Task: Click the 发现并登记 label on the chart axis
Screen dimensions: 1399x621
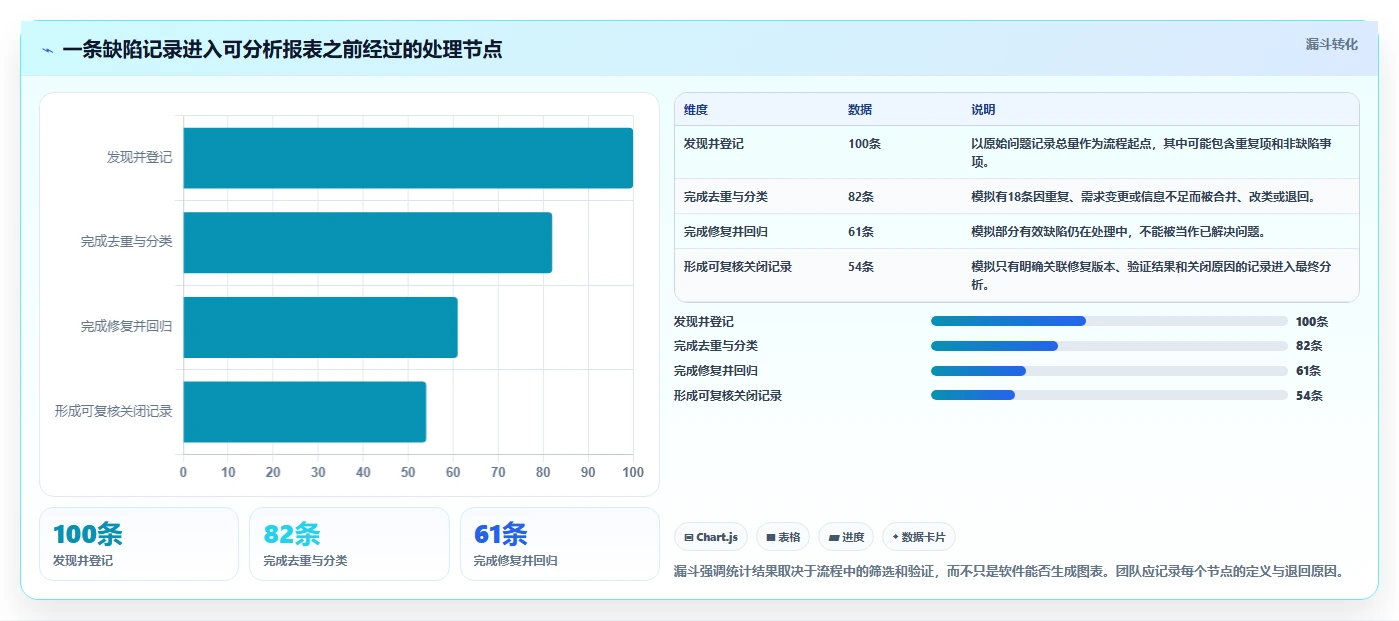Action: click(139, 158)
